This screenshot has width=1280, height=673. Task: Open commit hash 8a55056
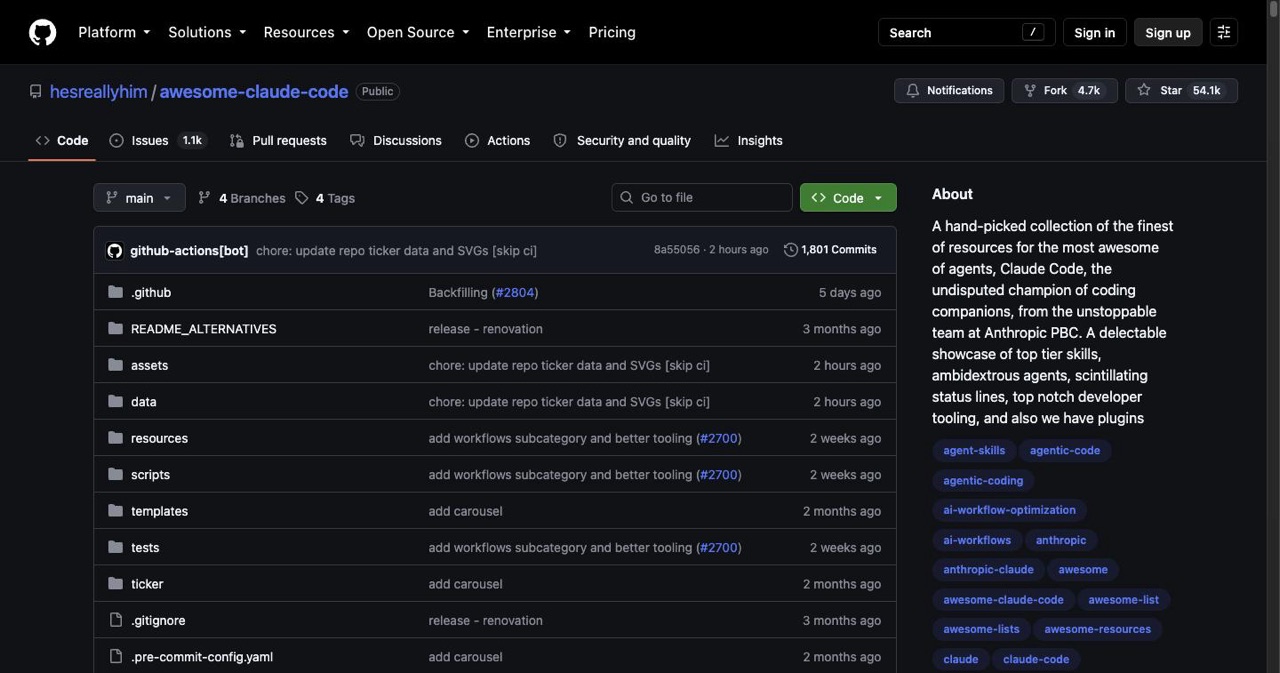(x=677, y=250)
